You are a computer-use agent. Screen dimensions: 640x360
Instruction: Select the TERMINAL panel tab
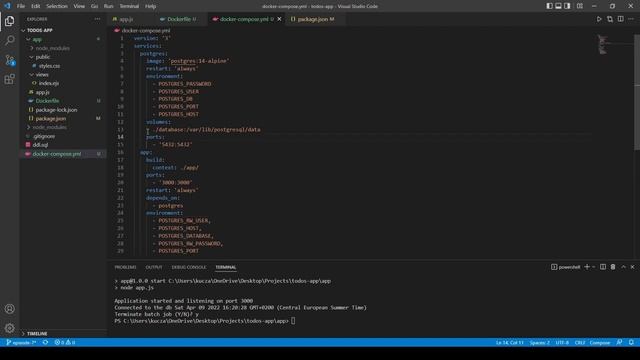(x=226, y=267)
